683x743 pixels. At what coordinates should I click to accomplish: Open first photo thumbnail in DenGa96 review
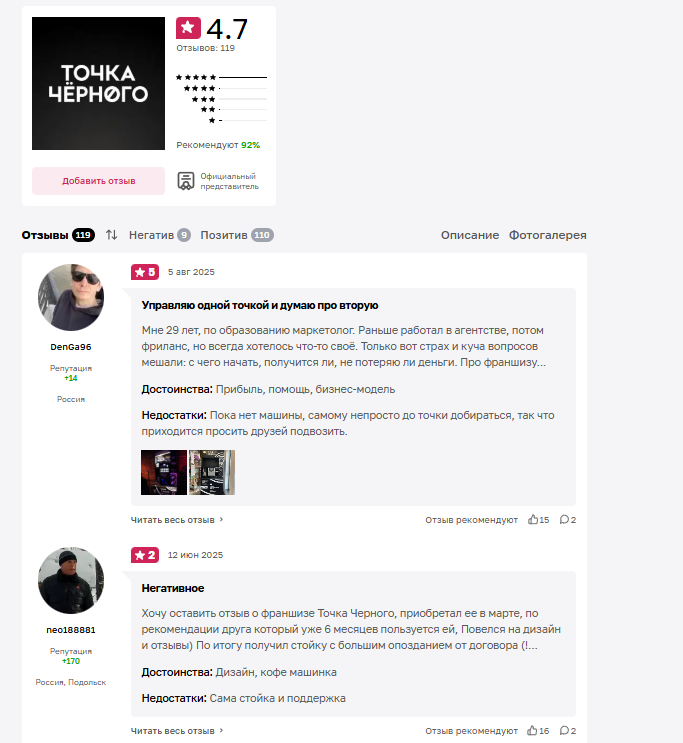[163, 472]
